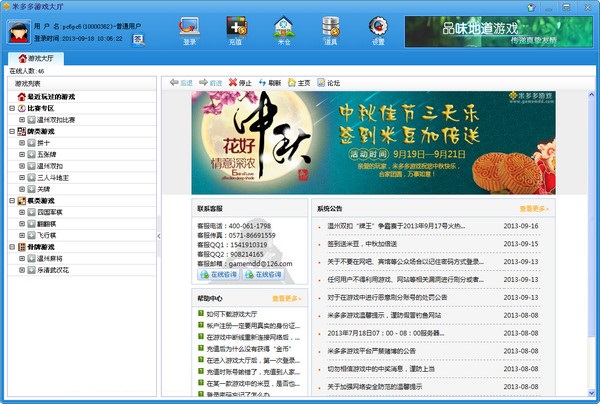Click the download icon next to 四国军棋
Screen dimensions: 600x404
pos(31,212)
